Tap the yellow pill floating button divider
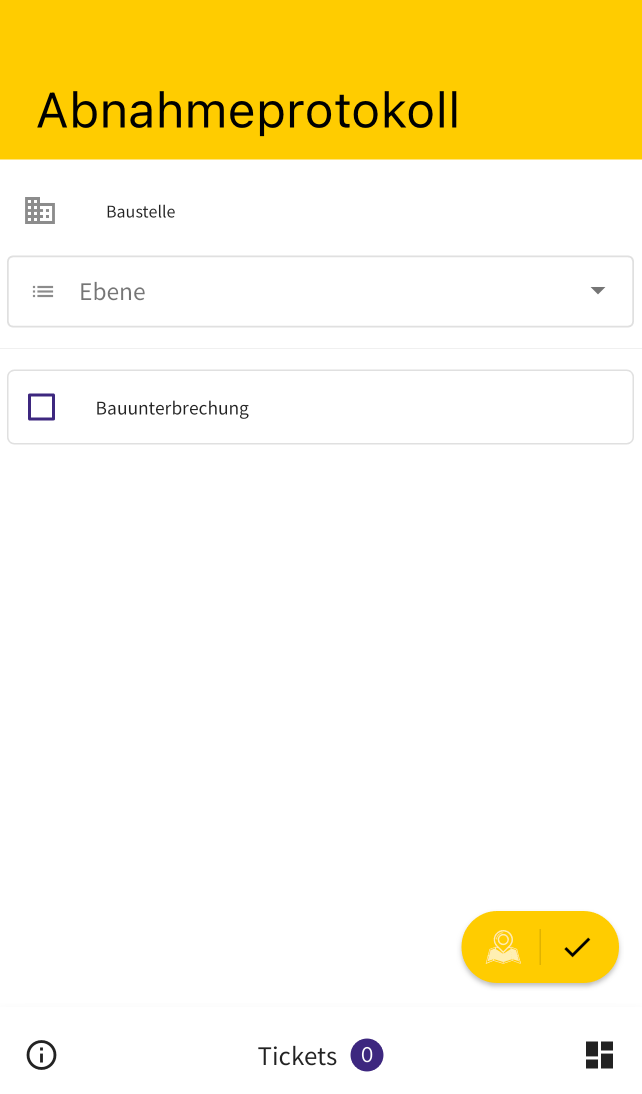The width and height of the screenshot is (642, 1094). (540, 947)
